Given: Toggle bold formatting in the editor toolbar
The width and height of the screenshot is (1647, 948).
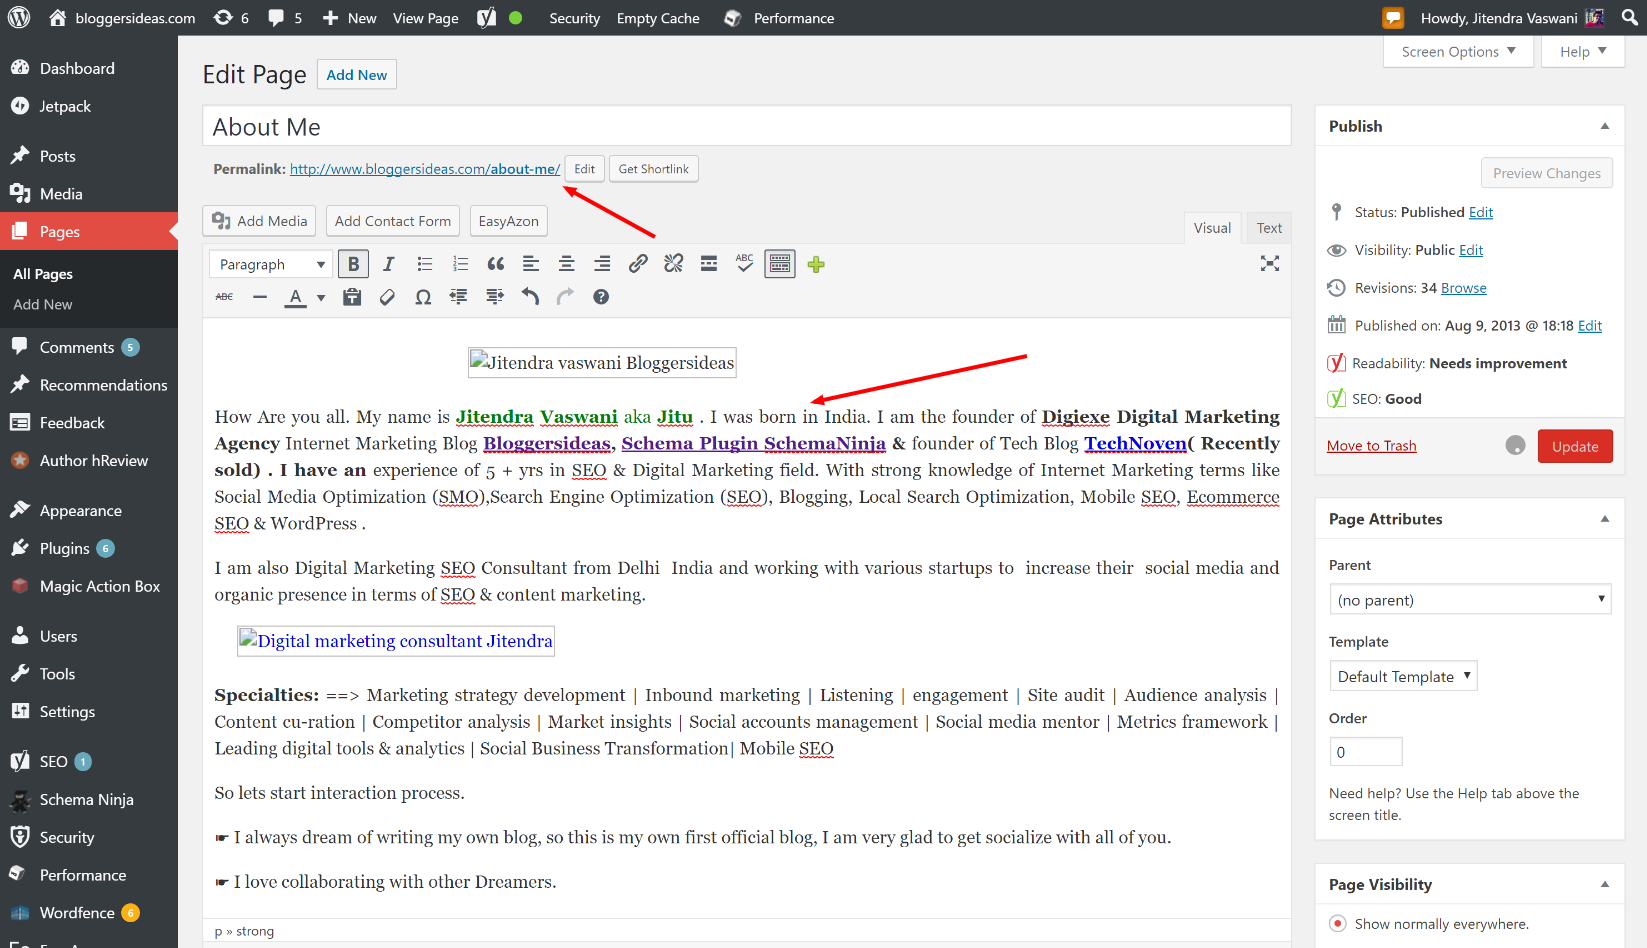Looking at the screenshot, I should tap(353, 264).
